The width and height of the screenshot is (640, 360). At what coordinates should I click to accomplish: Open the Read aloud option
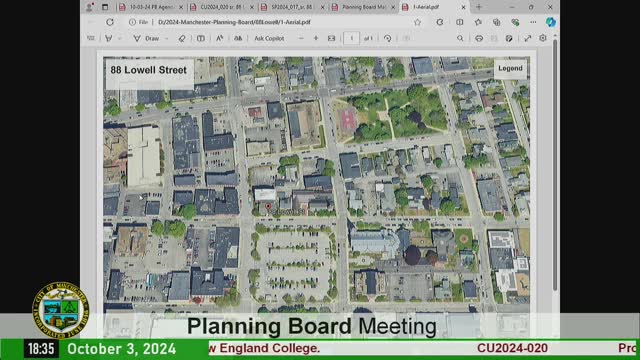click(220, 38)
